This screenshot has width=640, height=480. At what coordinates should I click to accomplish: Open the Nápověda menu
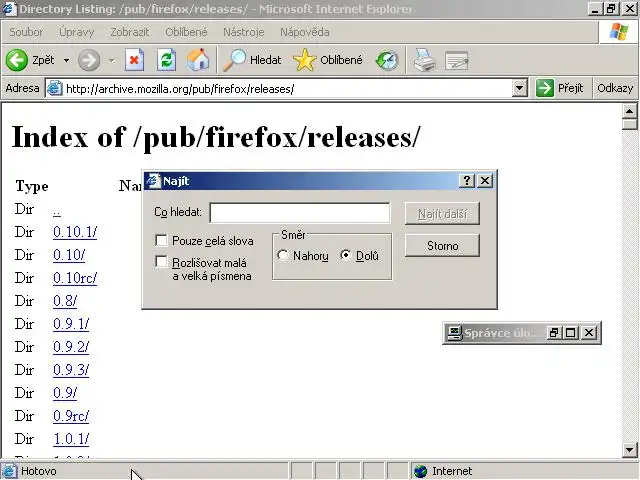[304, 32]
